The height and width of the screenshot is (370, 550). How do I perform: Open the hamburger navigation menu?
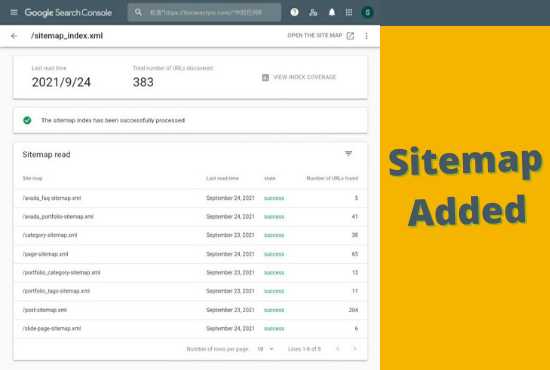point(14,13)
